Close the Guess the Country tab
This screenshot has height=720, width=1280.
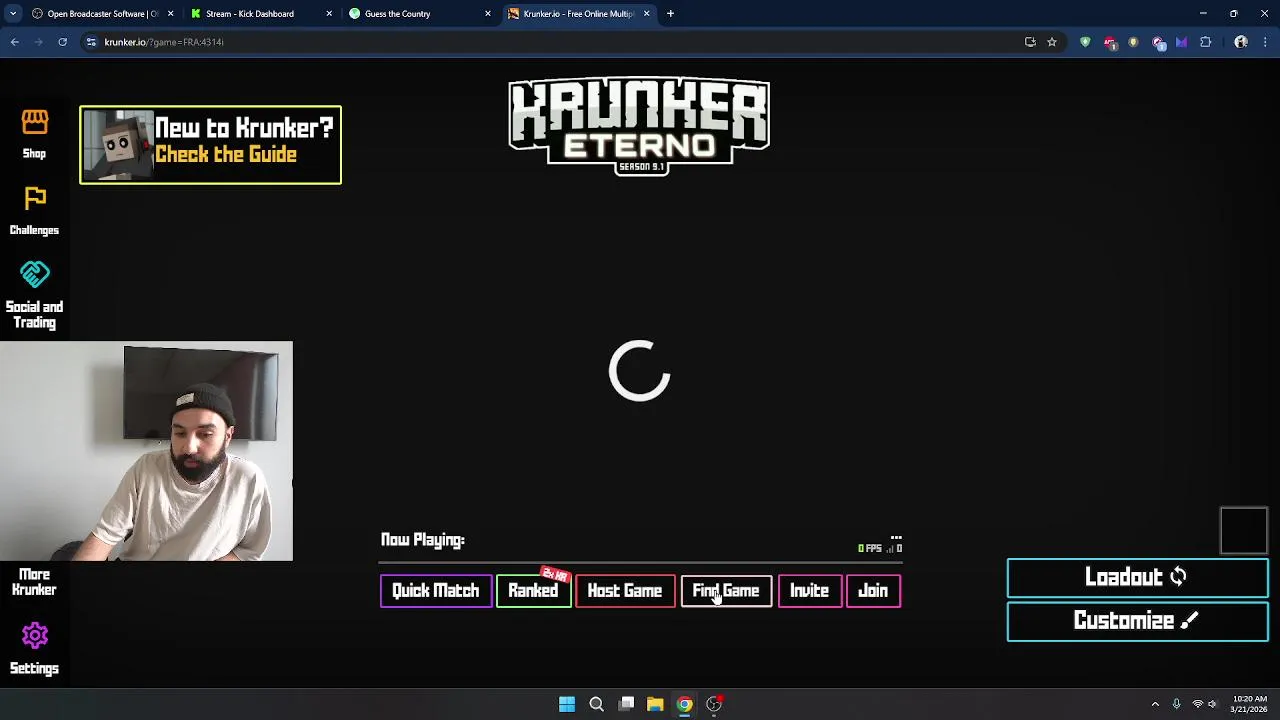[x=488, y=14]
